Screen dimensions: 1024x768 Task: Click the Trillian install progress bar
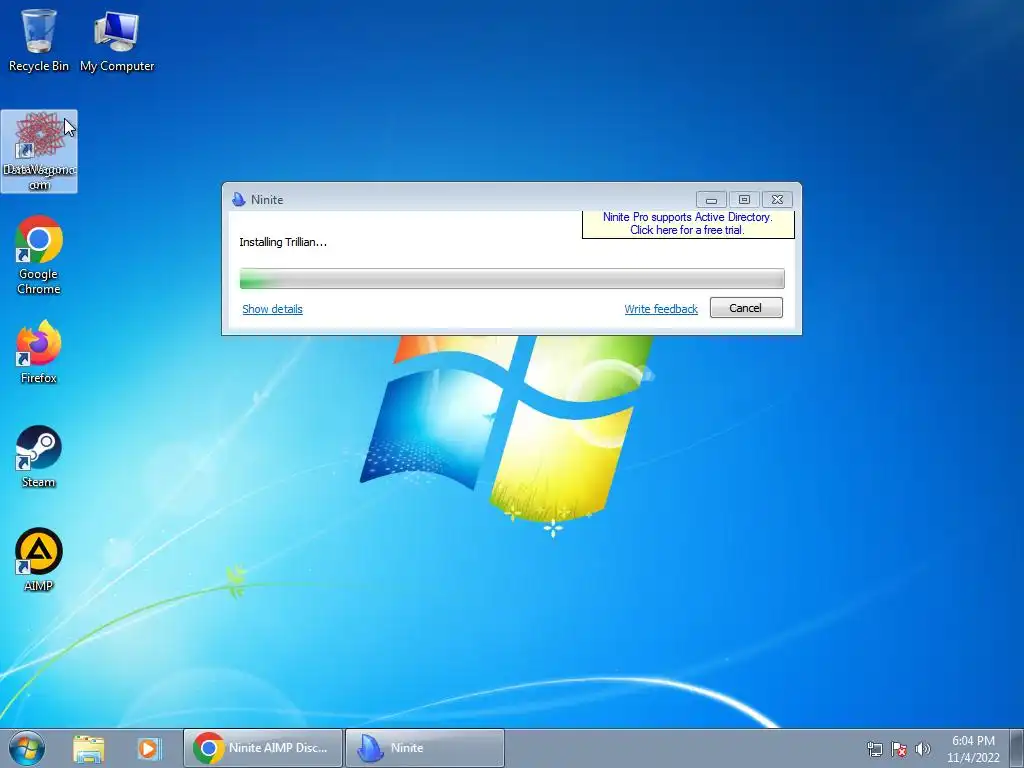click(512, 278)
